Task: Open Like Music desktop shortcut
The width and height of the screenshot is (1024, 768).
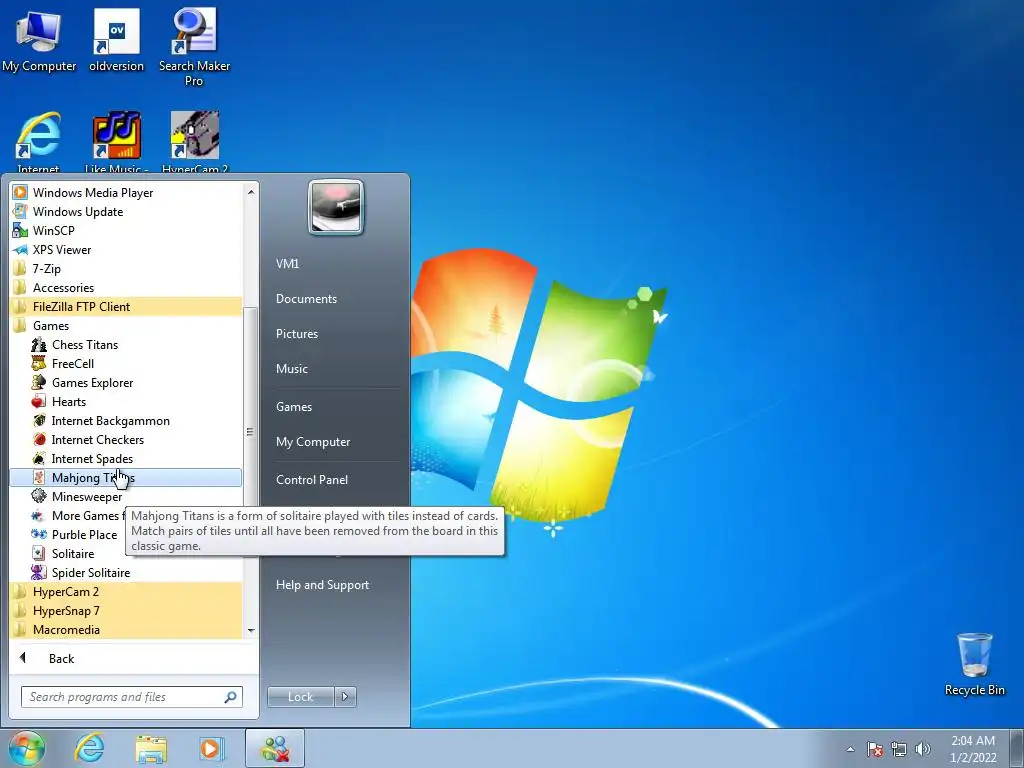Action: click(116, 141)
